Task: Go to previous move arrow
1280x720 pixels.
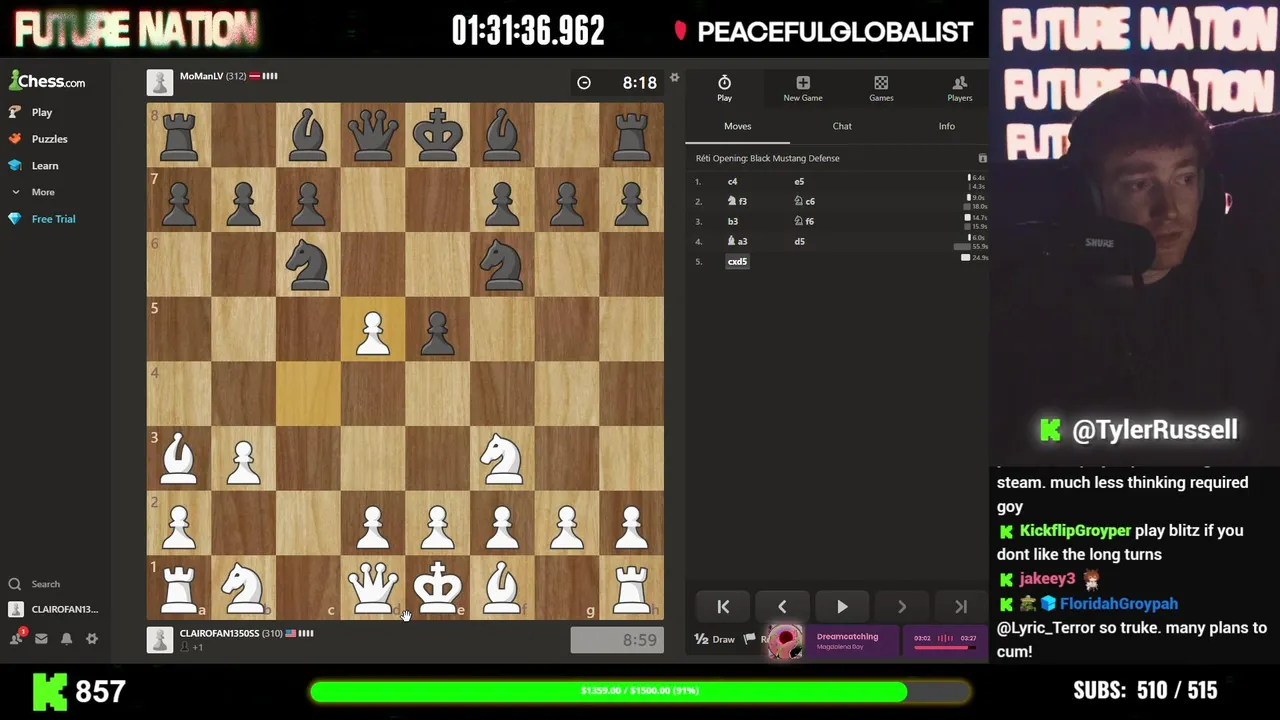Action: coord(782,607)
